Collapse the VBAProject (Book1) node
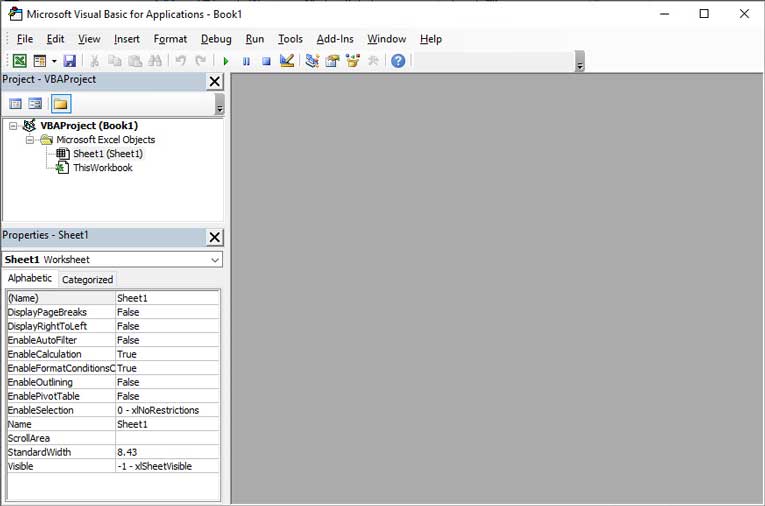 click(13, 126)
